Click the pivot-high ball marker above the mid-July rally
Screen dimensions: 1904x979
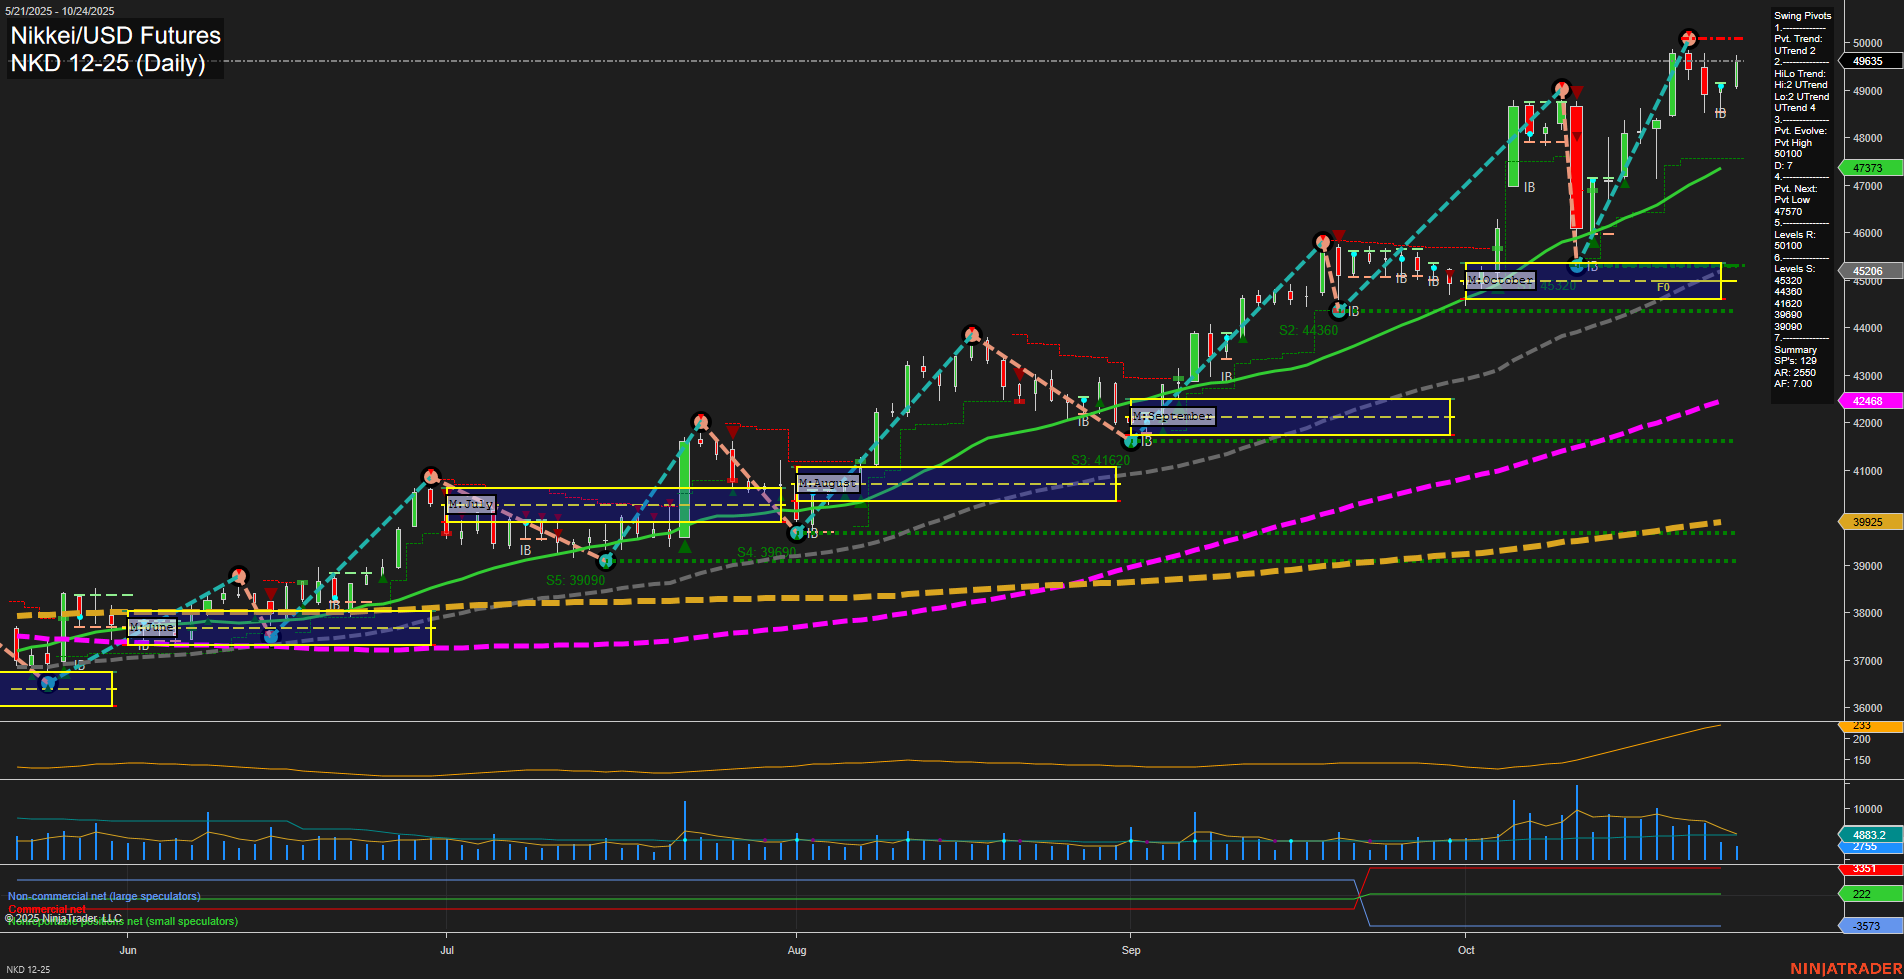(x=700, y=422)
